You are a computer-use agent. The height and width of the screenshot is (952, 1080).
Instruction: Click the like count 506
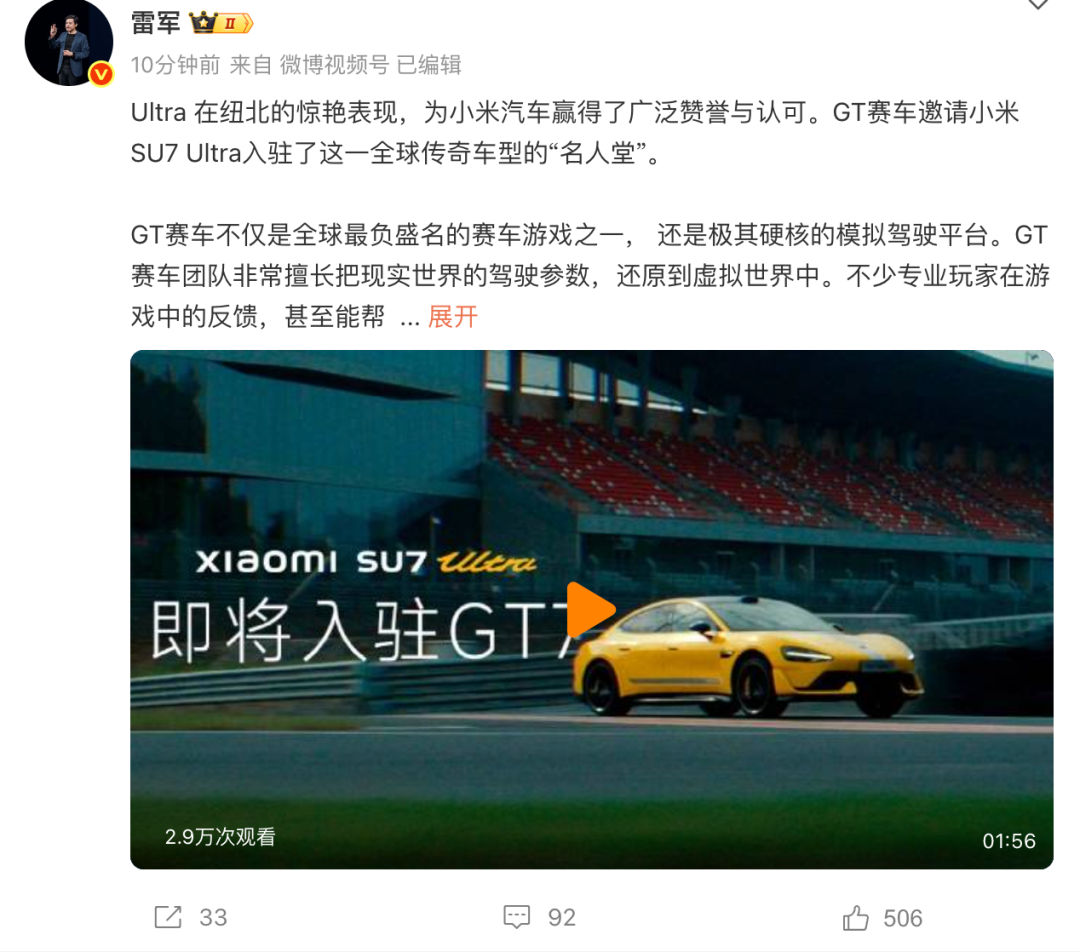(902, 918)
